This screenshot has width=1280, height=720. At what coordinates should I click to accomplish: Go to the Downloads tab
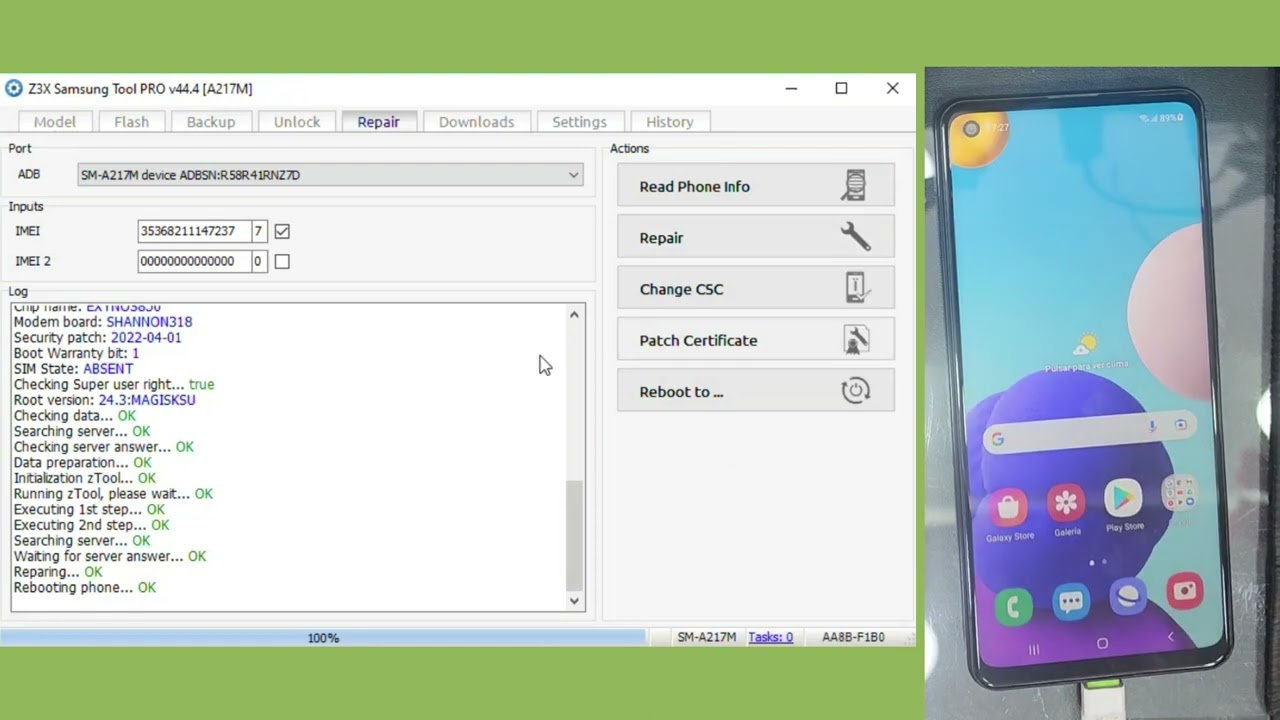click(476, 122)
